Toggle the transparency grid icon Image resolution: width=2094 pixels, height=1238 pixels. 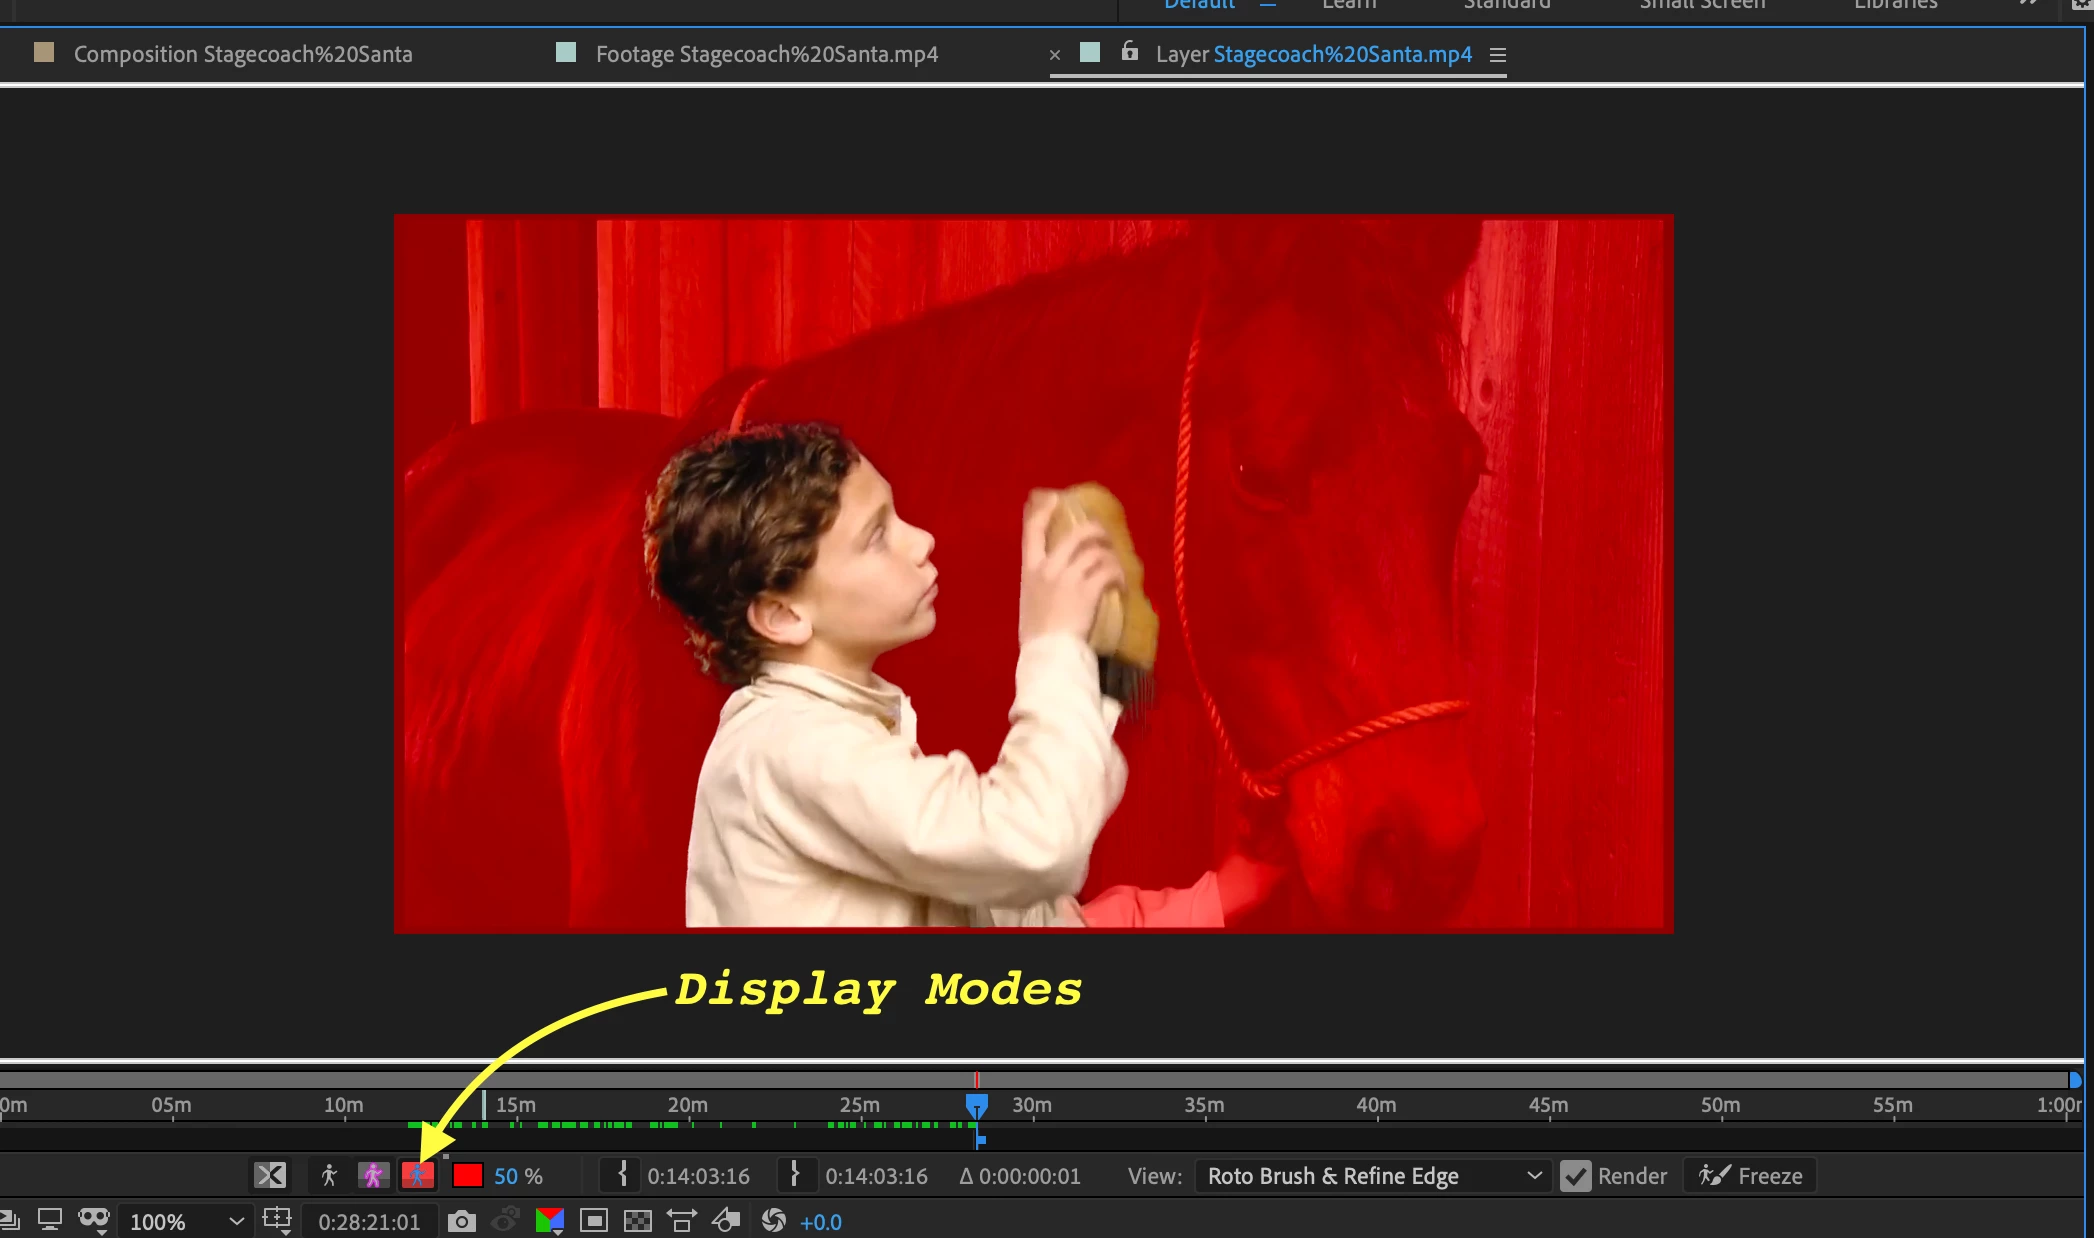pyautogui.click(x=637, y=1221)
